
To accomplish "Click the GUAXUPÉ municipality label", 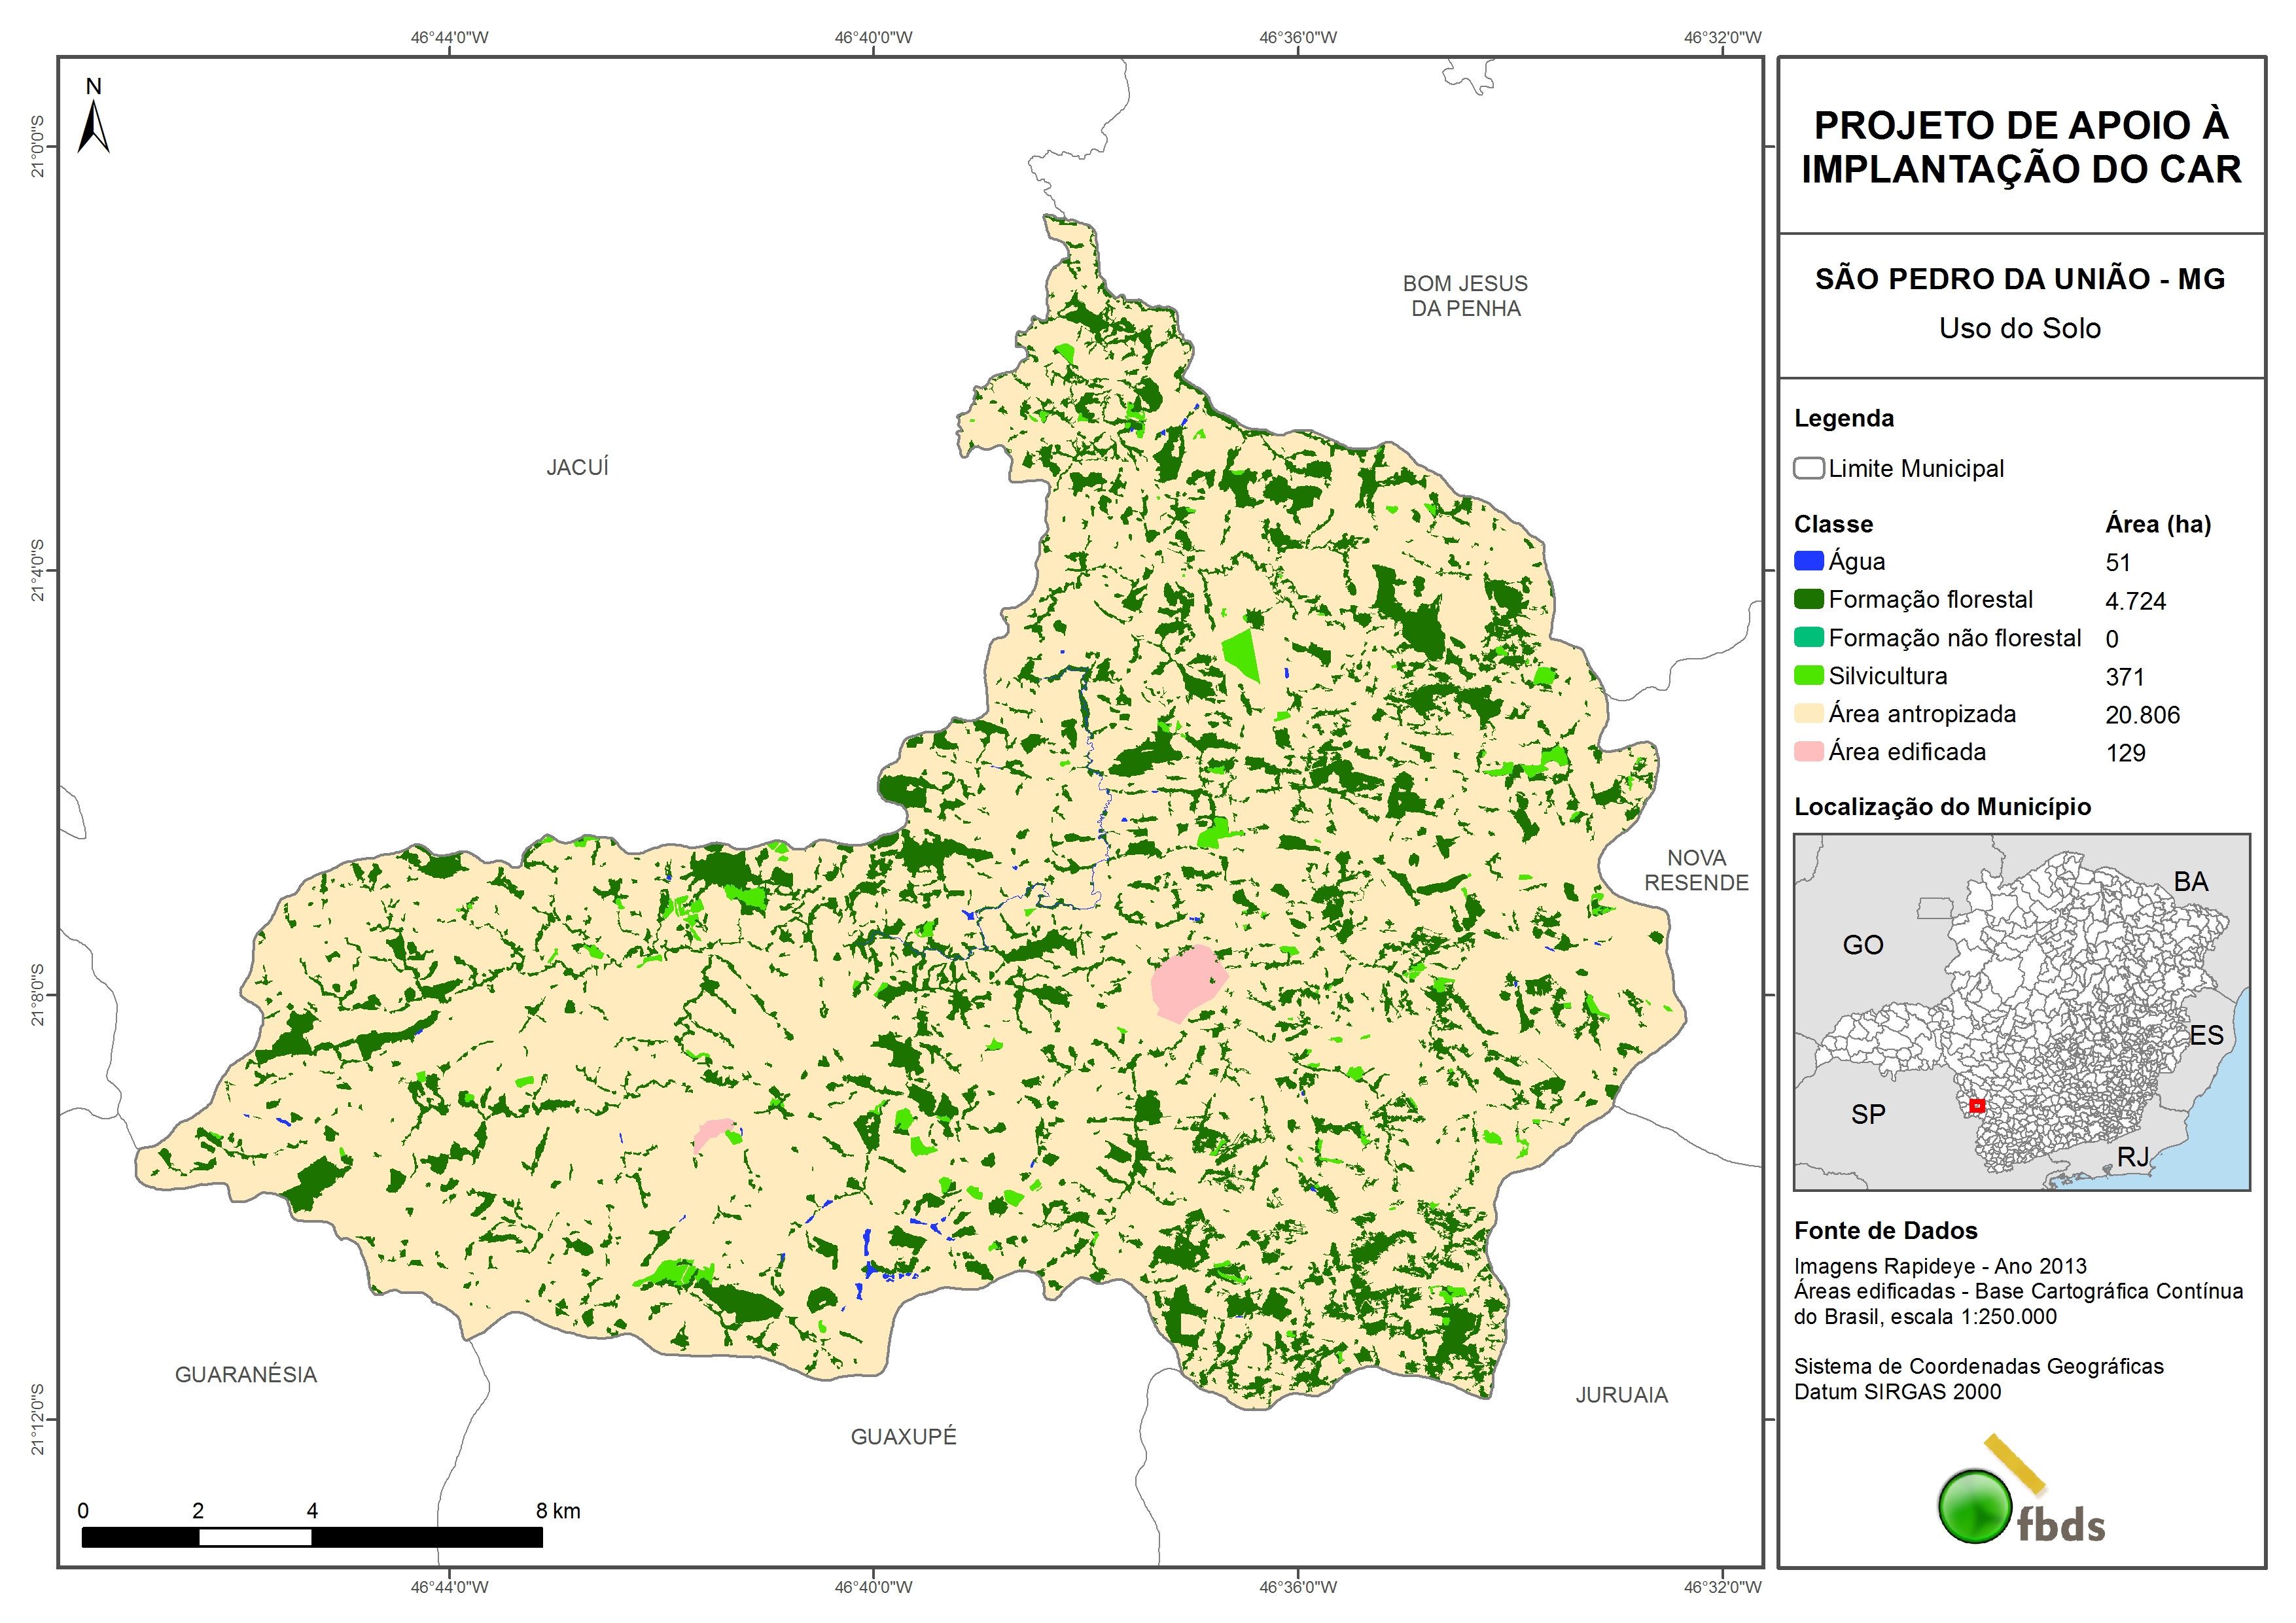I will click(x=903, y=1436).
